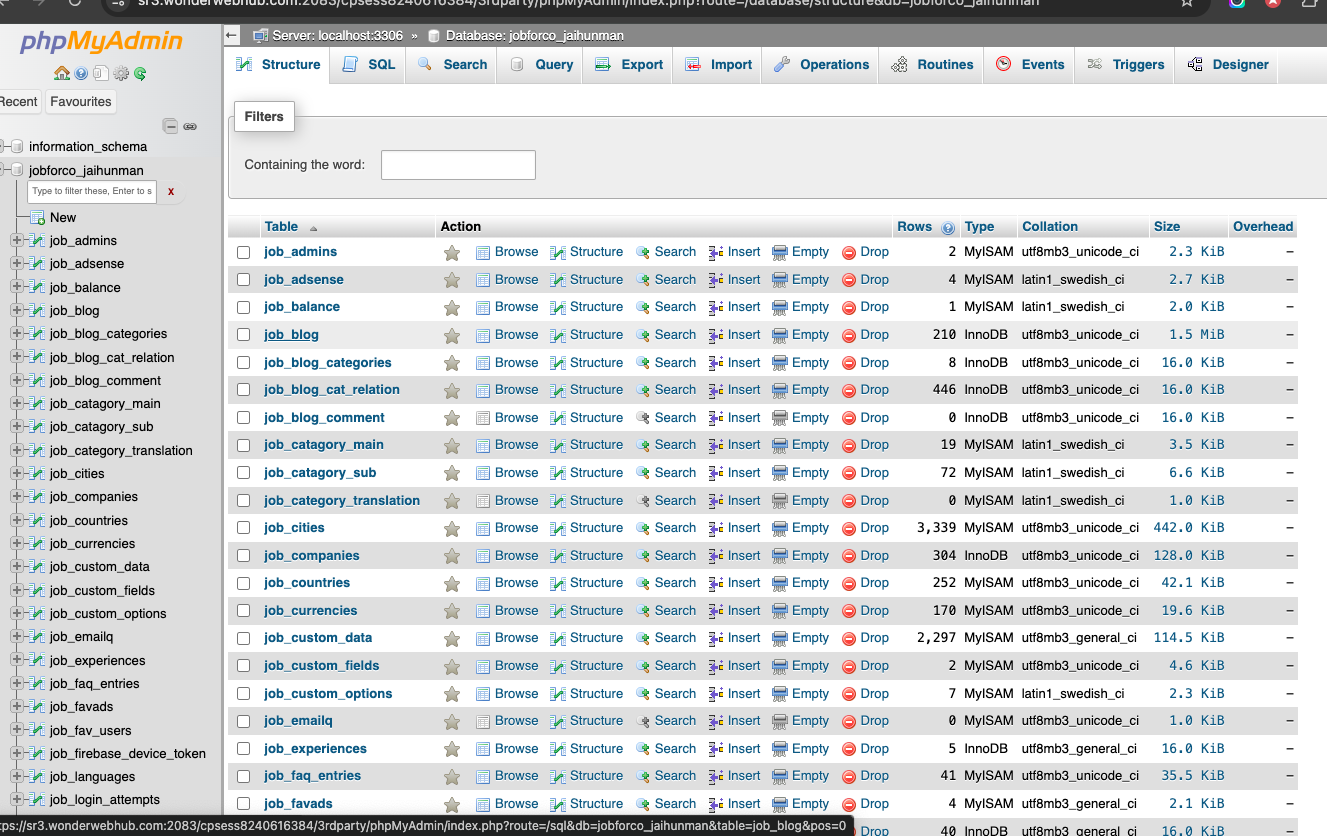Screen dimensions: 1327x836
Task: Switch to the SQL tab
Action: tap(369, 64)
